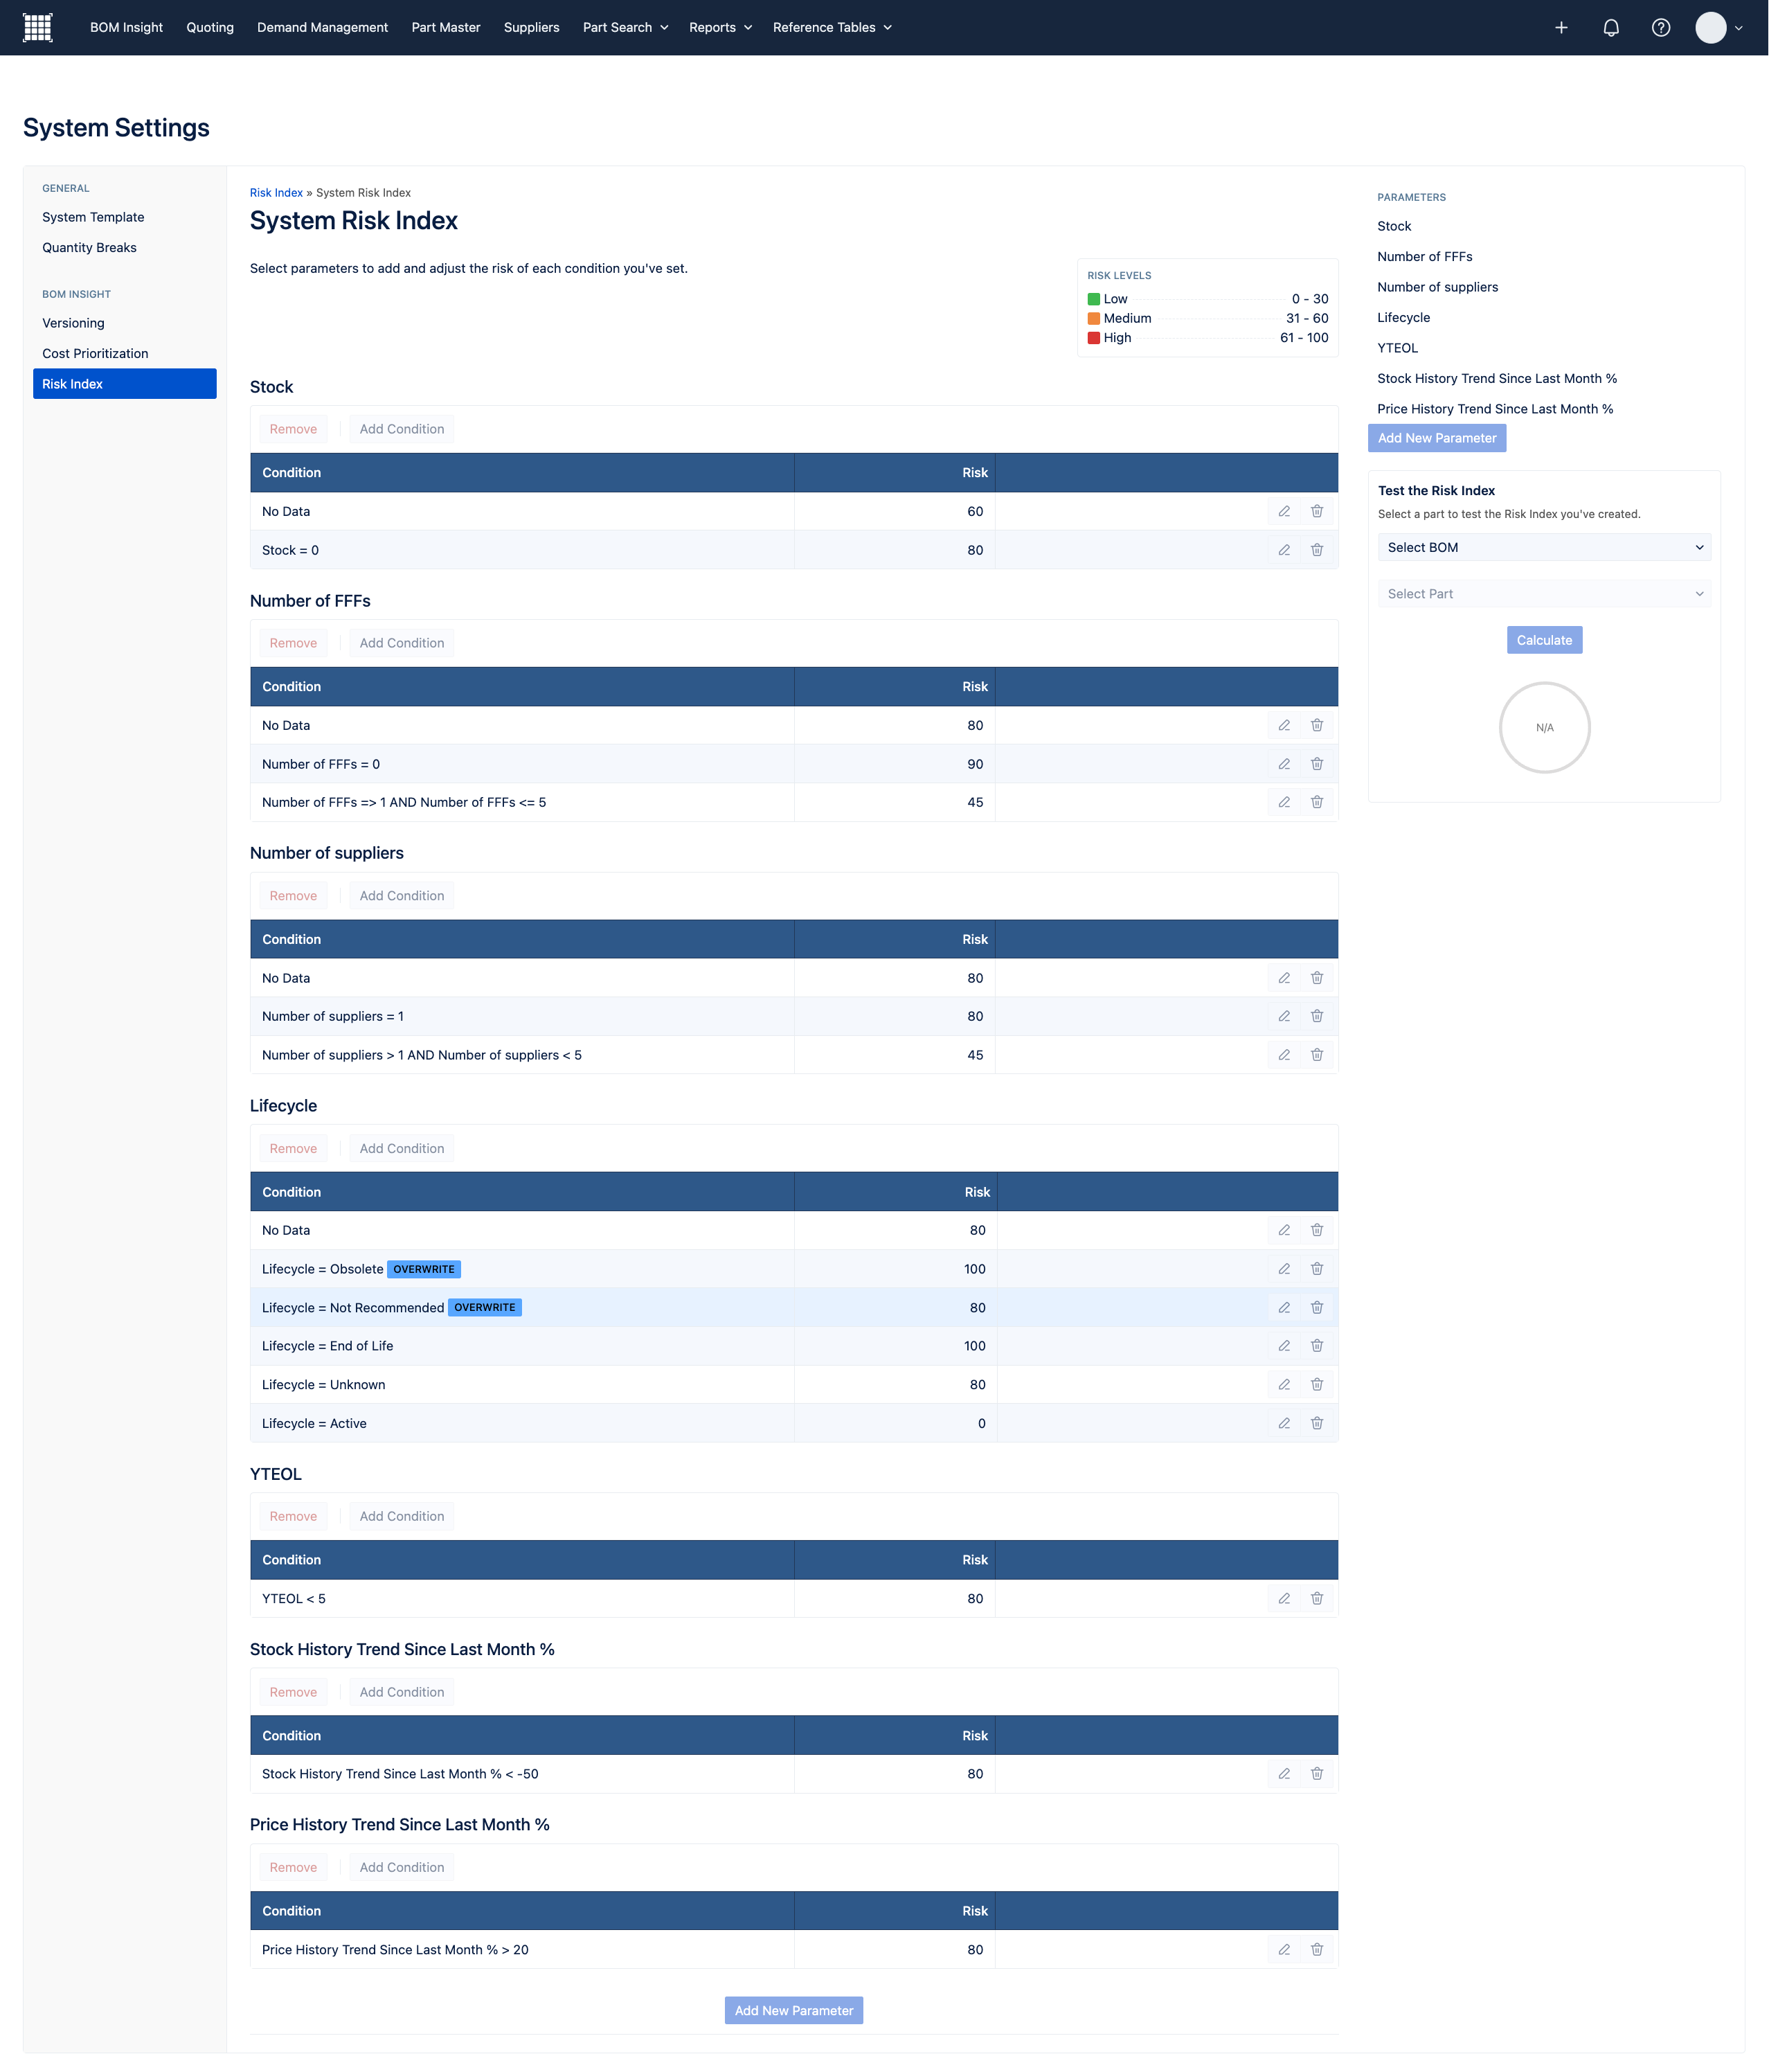
Task: Add Condition to Number of FFFs
Action: pos(402,643)
